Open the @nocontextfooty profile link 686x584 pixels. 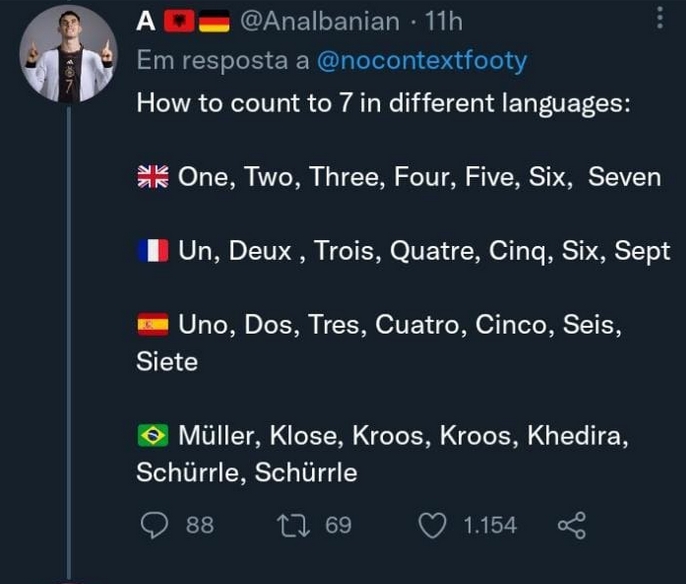[x=421, y=61]
